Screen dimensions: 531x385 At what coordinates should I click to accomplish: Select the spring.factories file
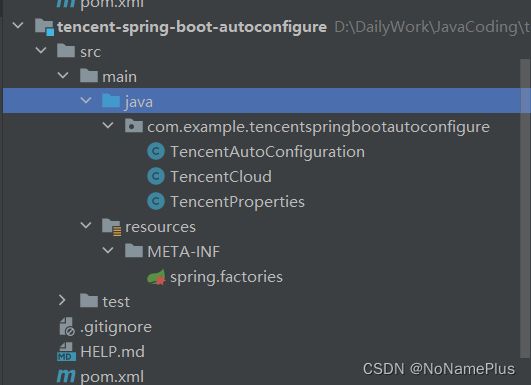(x=226, y=277)
